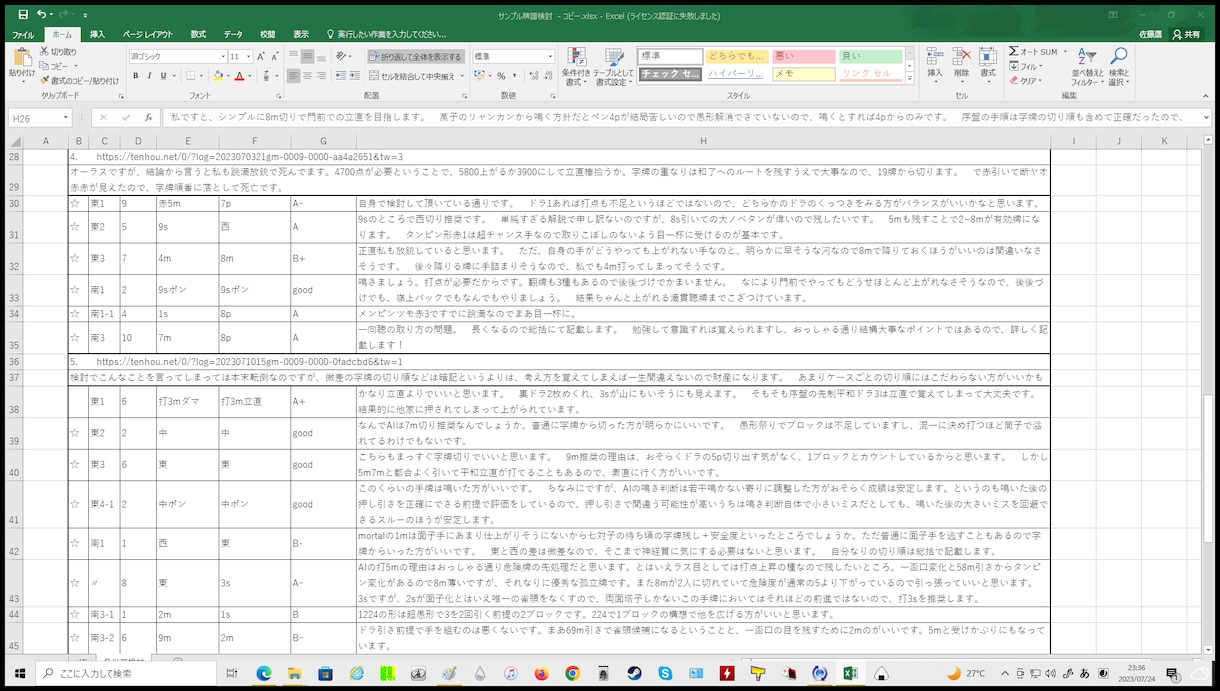Toggle italic formatting
The height and width of the screenshot is (691, 1220).
coord(150,76)
